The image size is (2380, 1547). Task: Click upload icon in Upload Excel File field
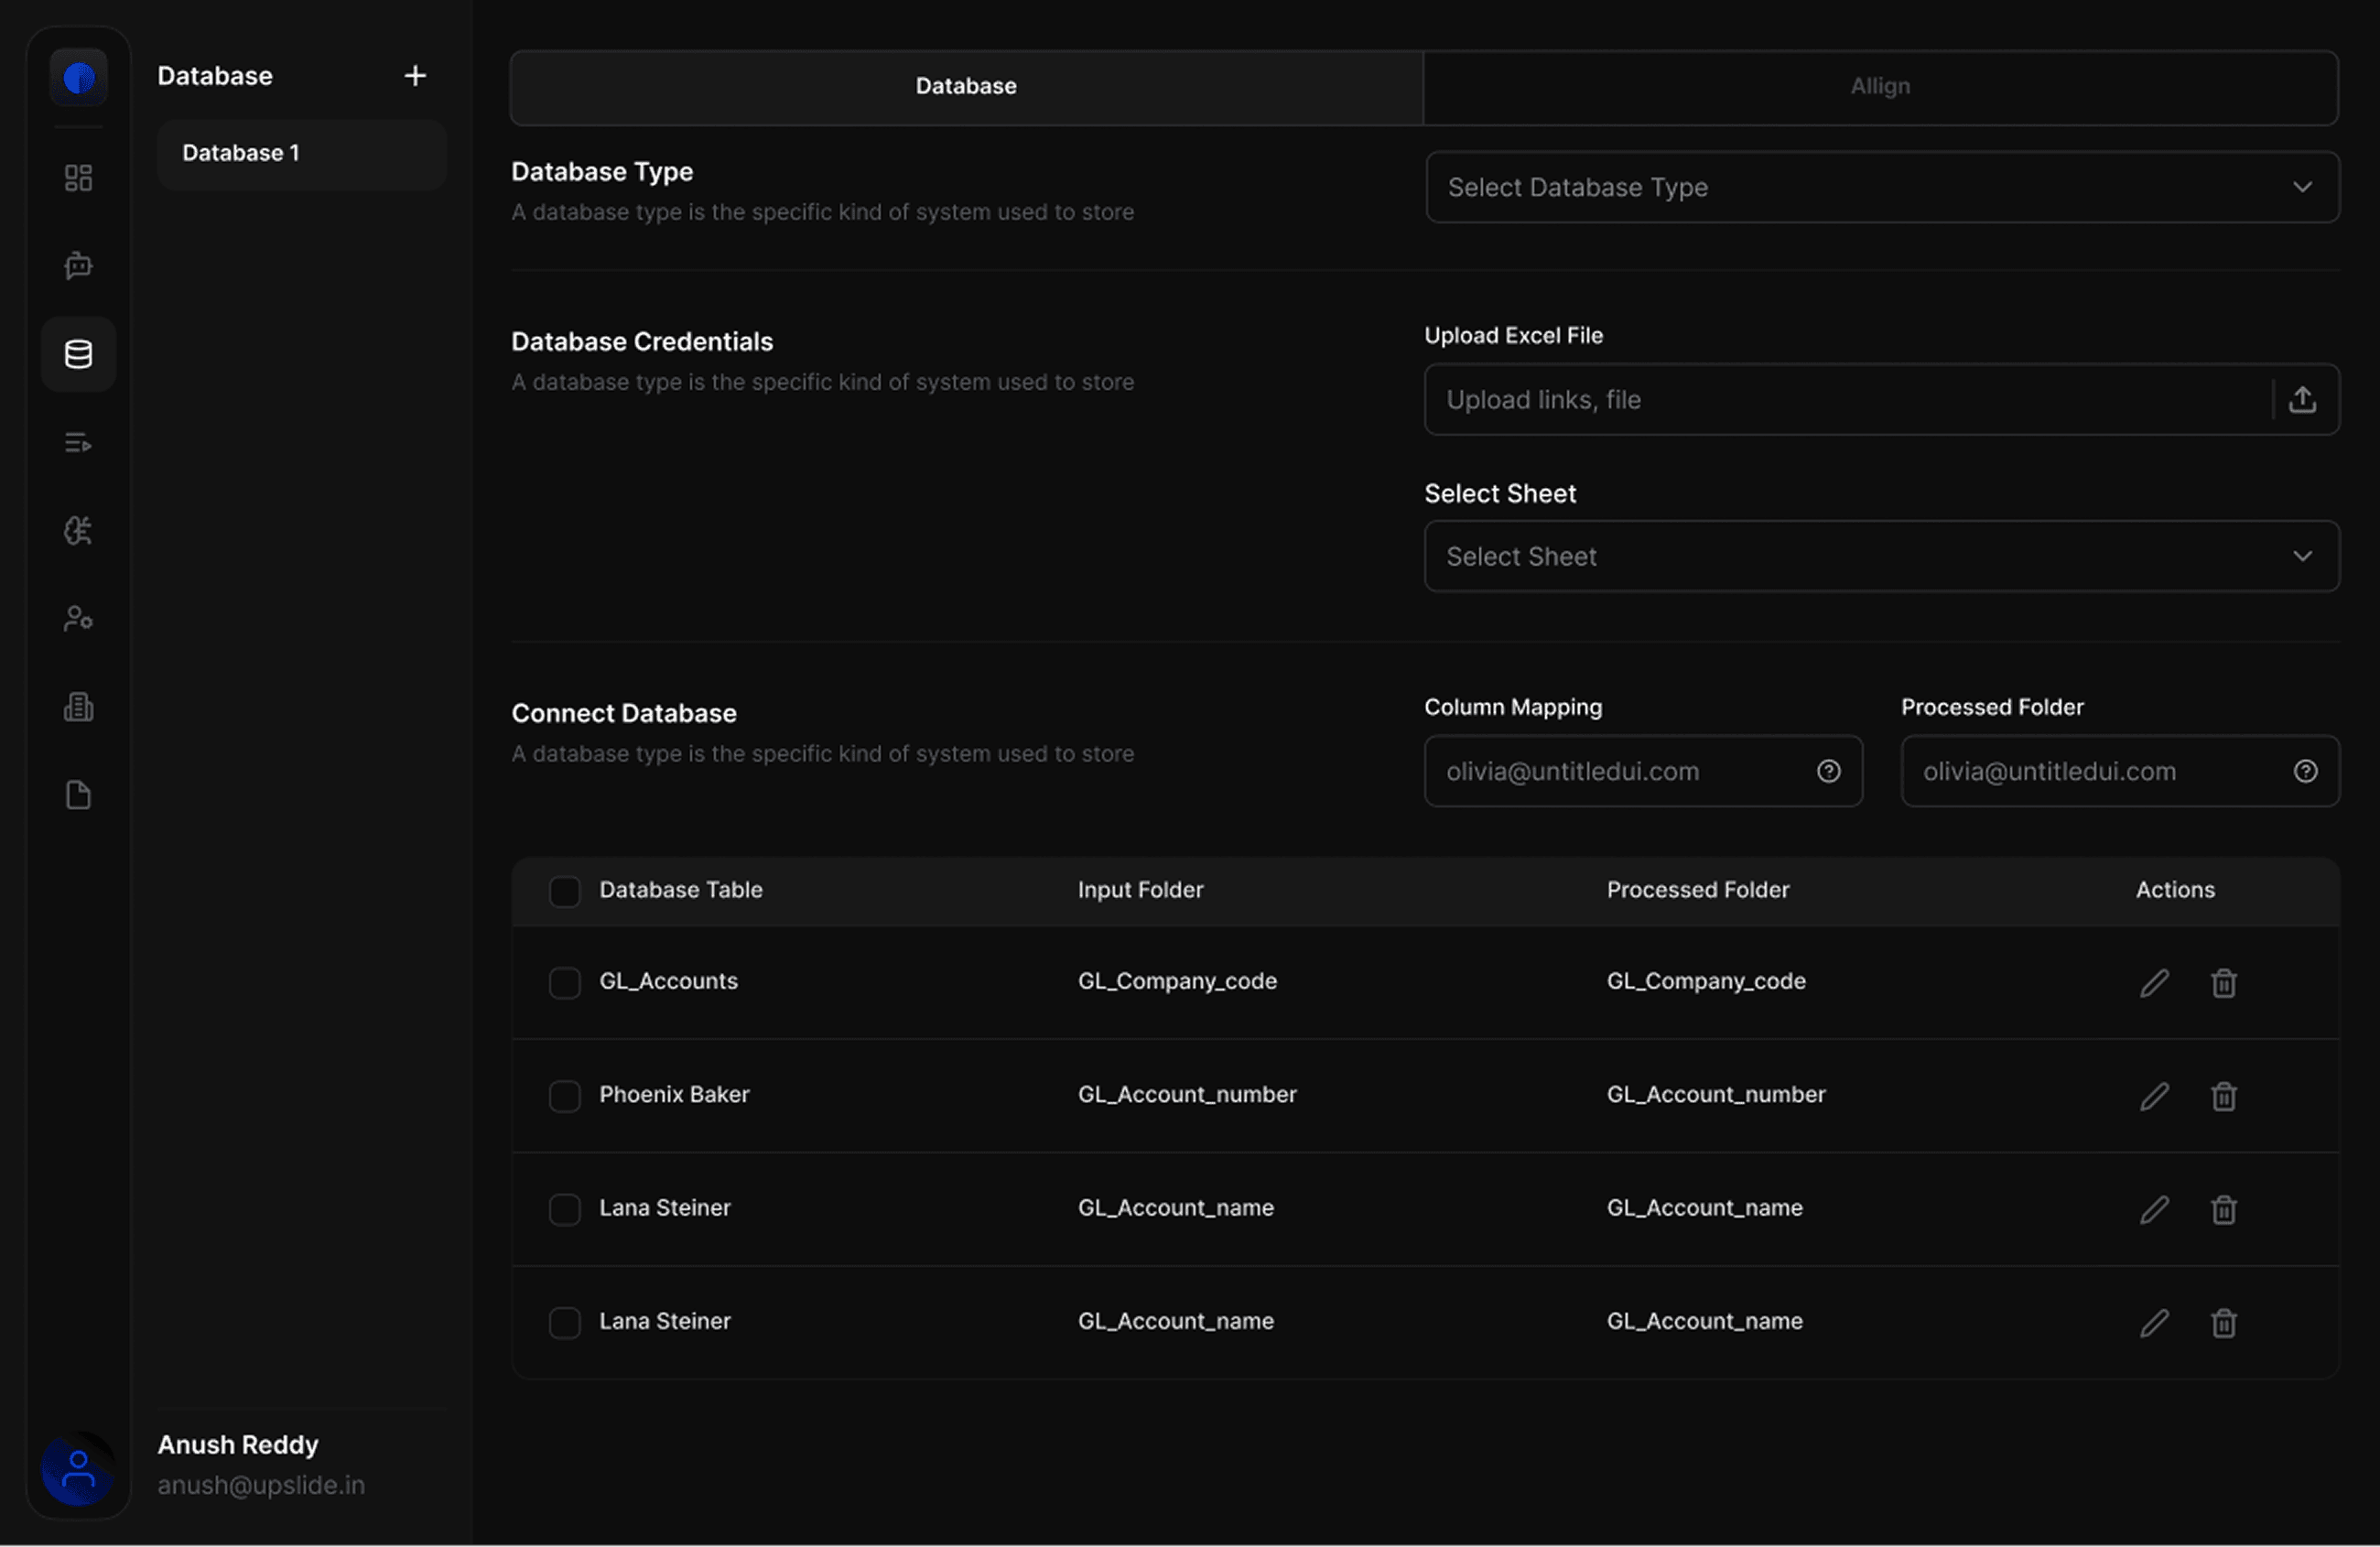point(2302,400)
